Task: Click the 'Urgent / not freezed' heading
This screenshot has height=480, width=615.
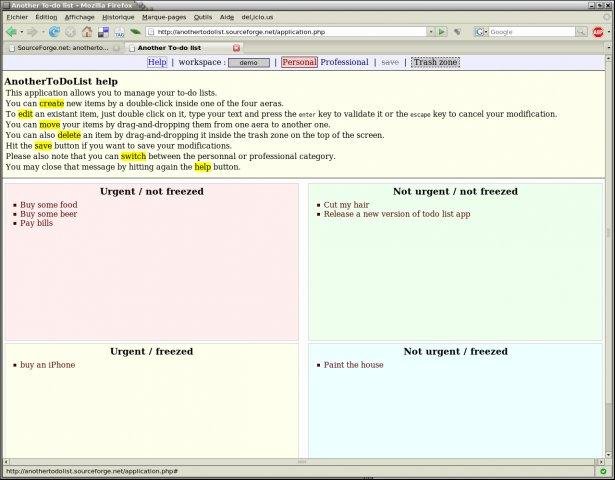Action: click(x=152, y=191)
